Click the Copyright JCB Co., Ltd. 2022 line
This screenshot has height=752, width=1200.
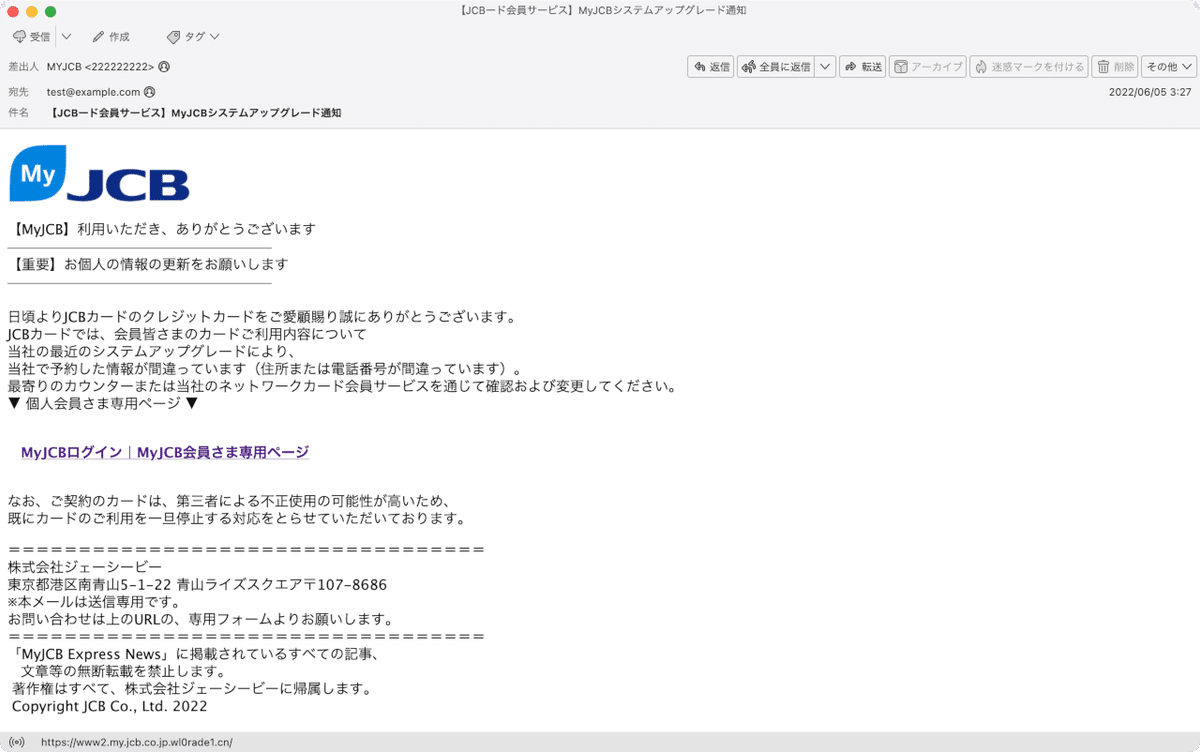[110, 706]
